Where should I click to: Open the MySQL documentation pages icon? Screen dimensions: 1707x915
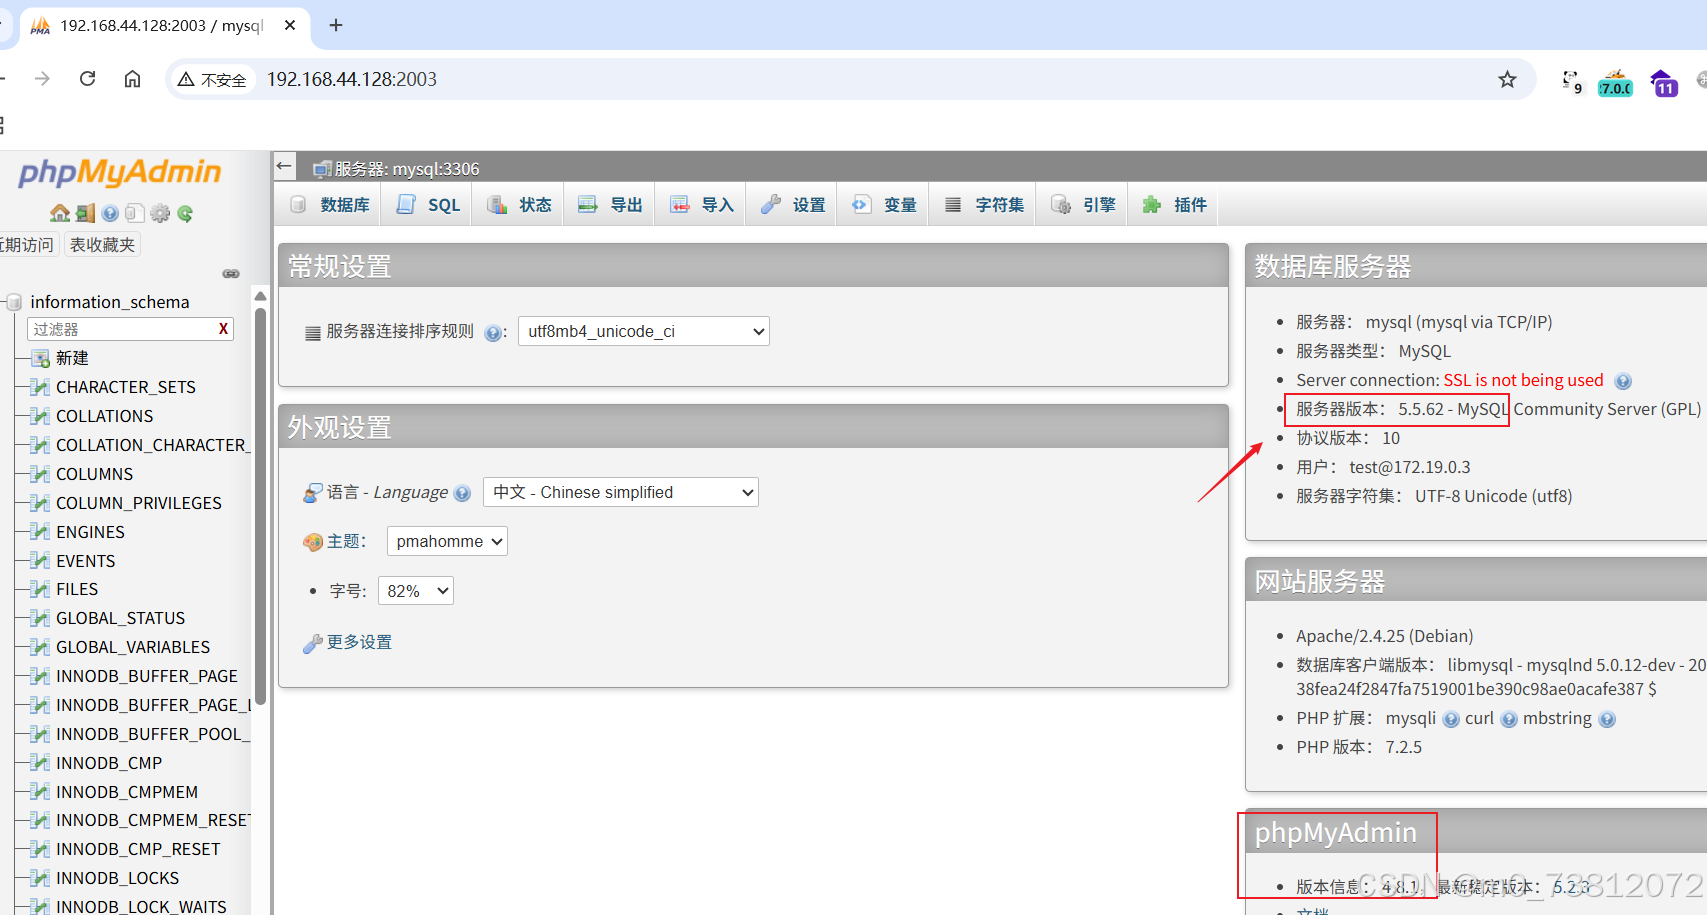pos(135,213)
